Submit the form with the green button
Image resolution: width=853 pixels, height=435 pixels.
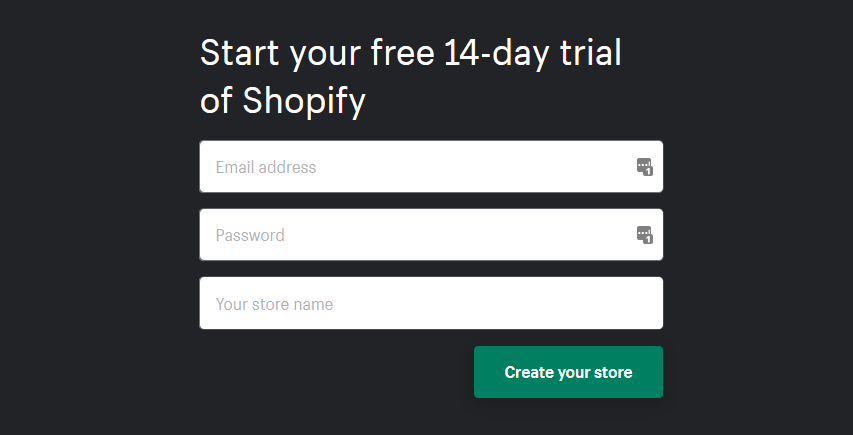tap(568, 372)
